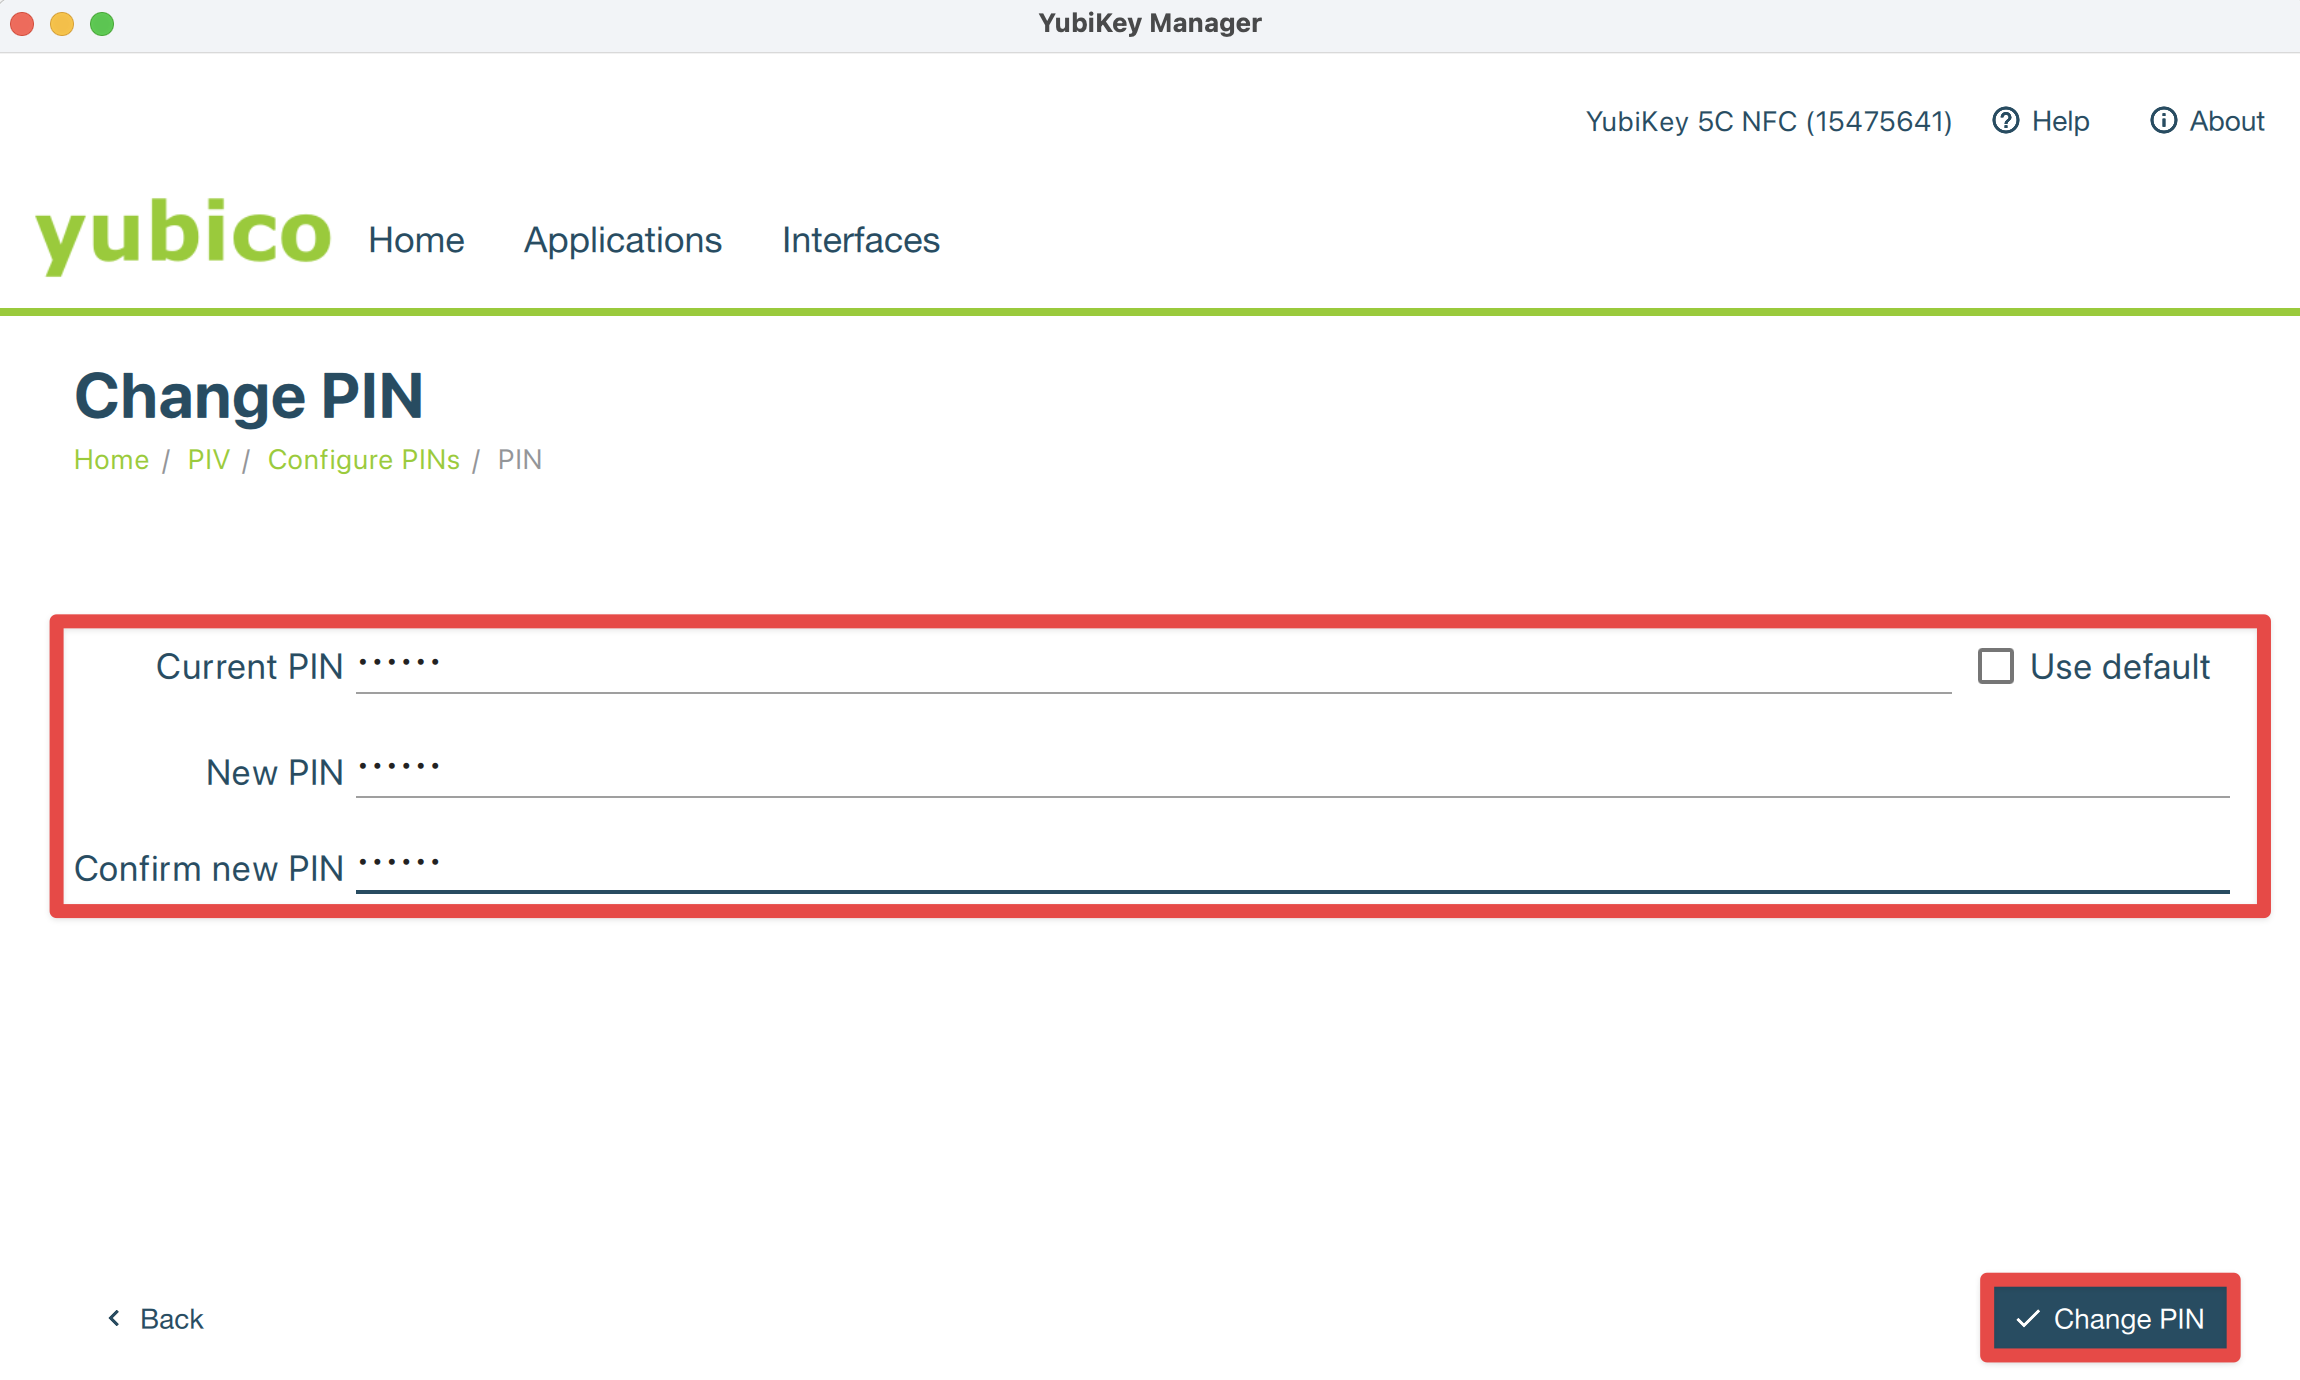Image resolution: width=2300 pixels, height=1380 pixels.
Task: Click the Back chevron arrow icon
Action: pos(114,1318)
